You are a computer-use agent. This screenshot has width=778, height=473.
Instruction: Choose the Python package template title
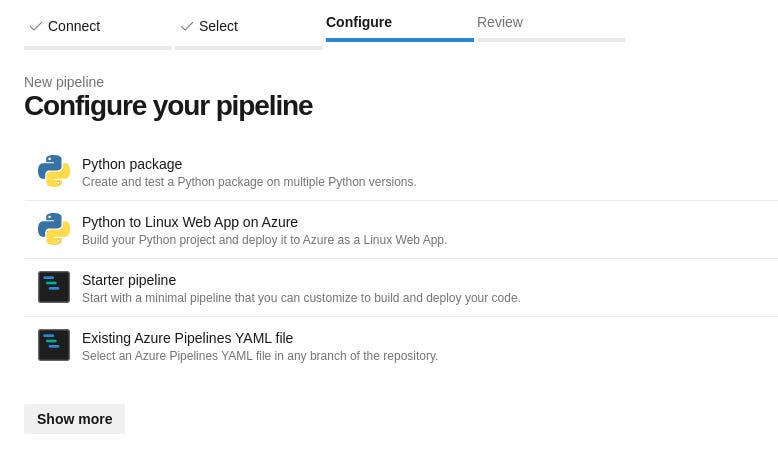point(132,164)
